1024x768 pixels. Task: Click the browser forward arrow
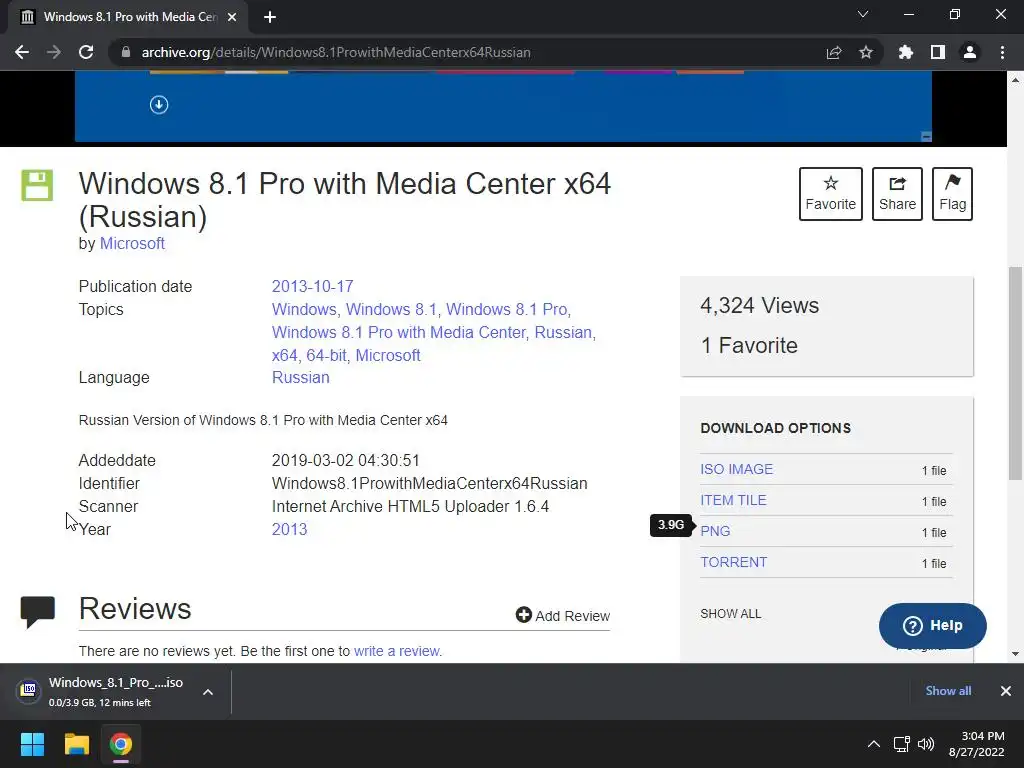point(54,52)
